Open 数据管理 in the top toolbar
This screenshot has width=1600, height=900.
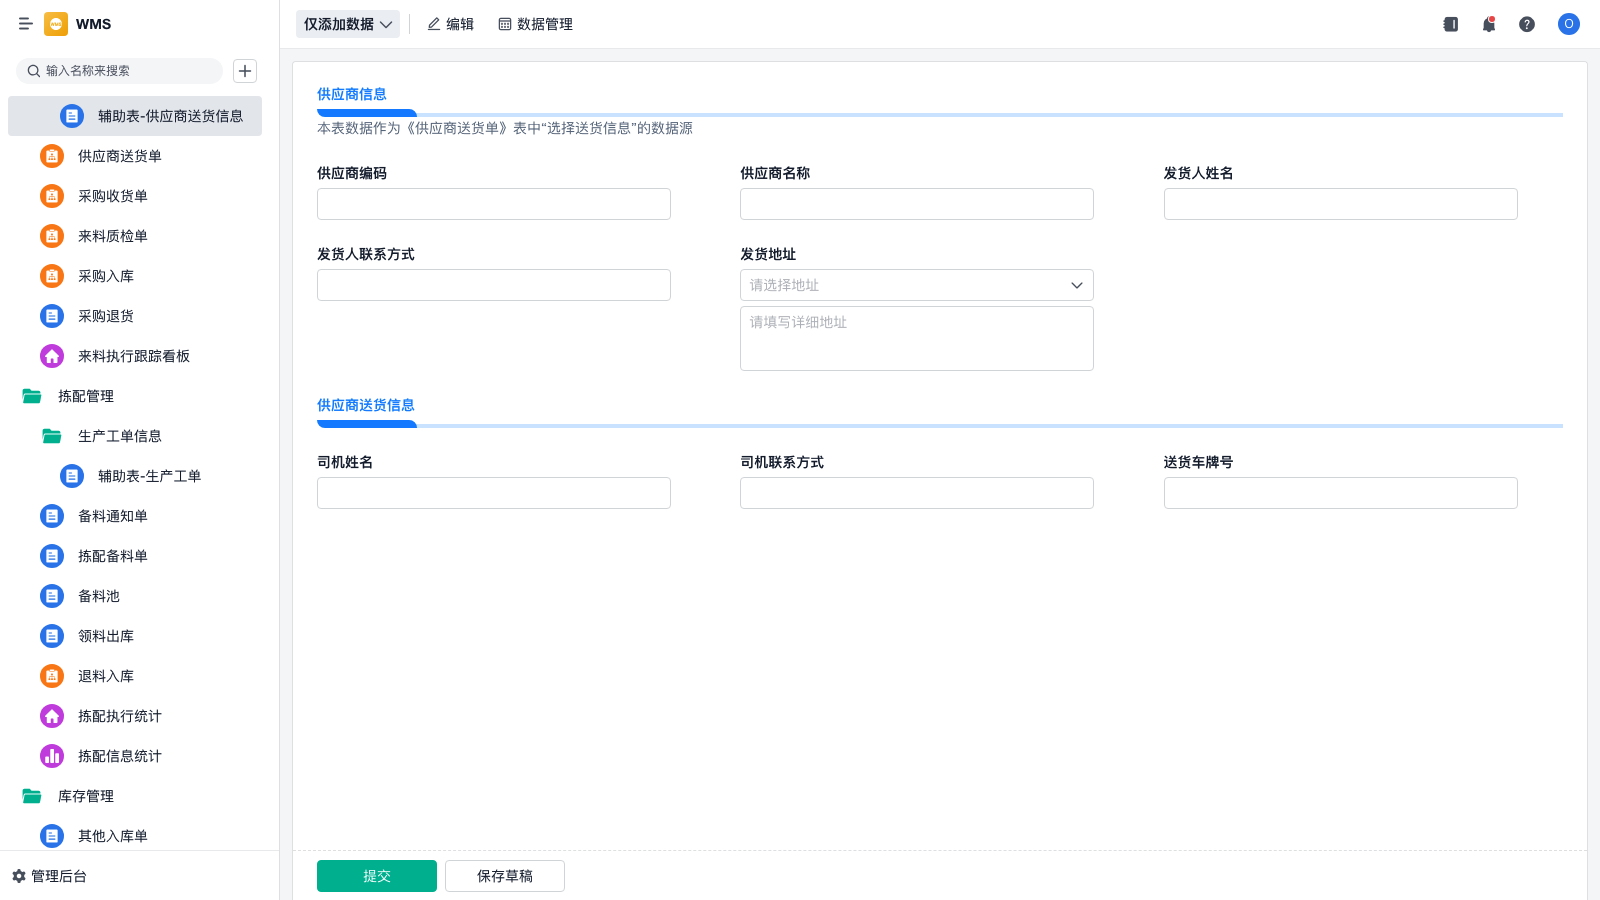535,24
